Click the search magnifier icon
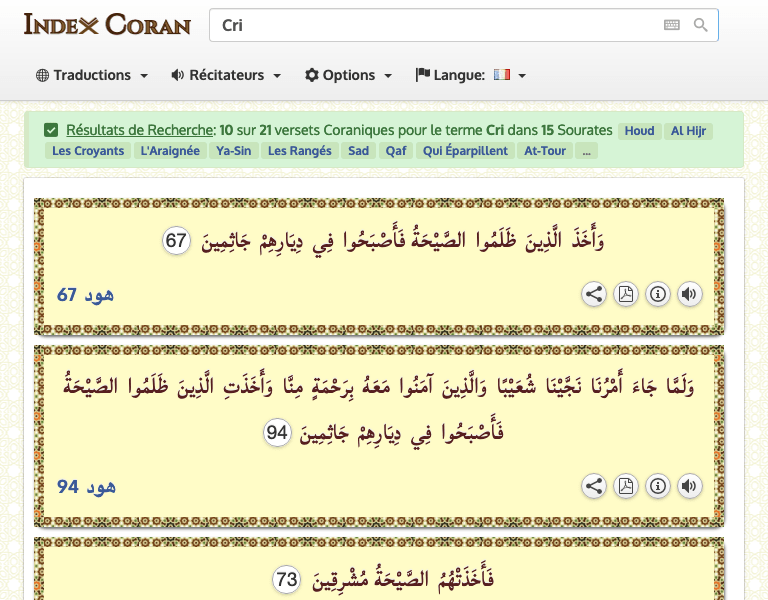 701,25
